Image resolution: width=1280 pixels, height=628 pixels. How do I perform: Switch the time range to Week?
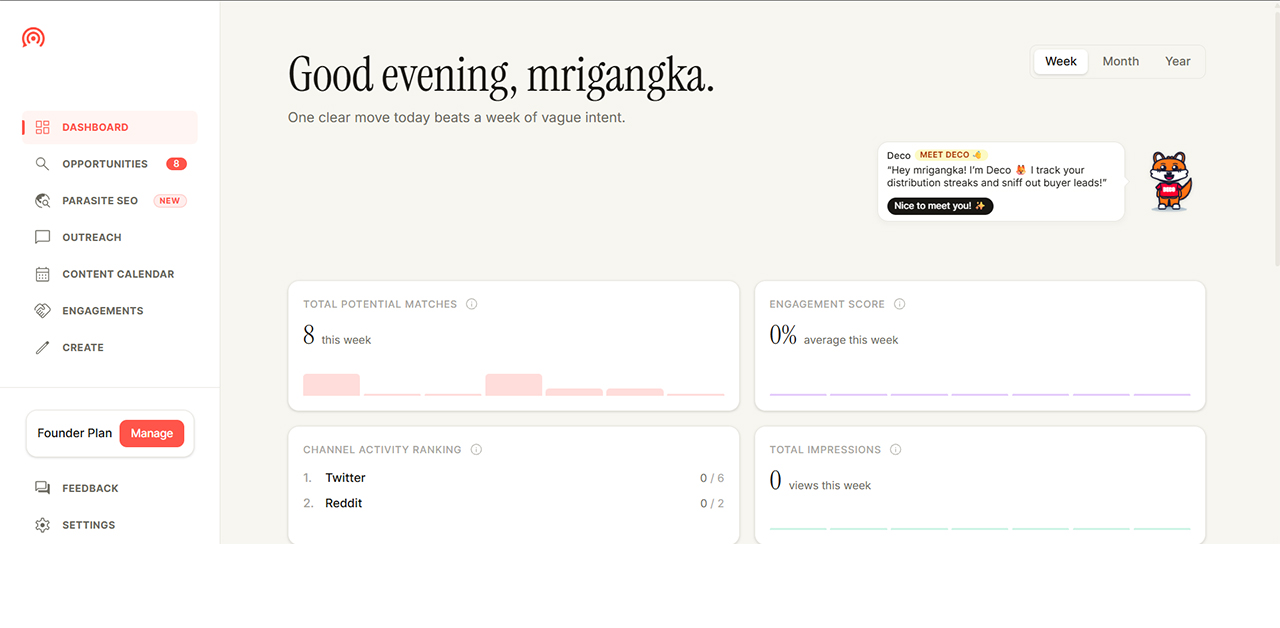(1061, 61)
